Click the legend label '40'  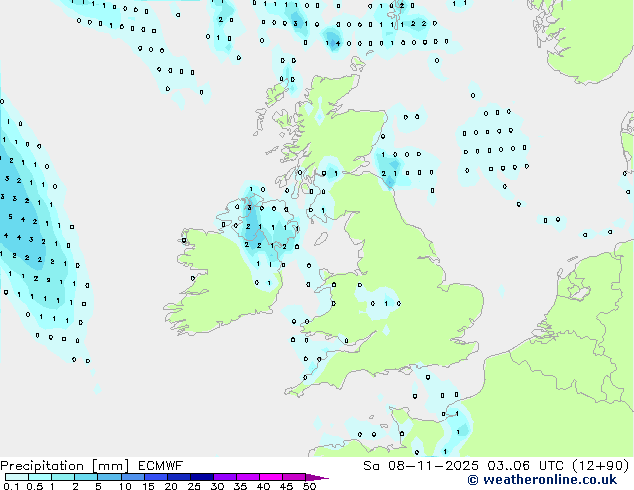264,486
